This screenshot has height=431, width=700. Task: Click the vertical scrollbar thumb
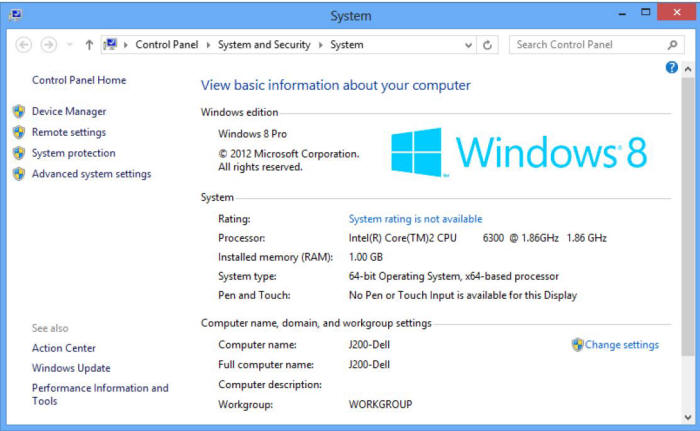688,216
